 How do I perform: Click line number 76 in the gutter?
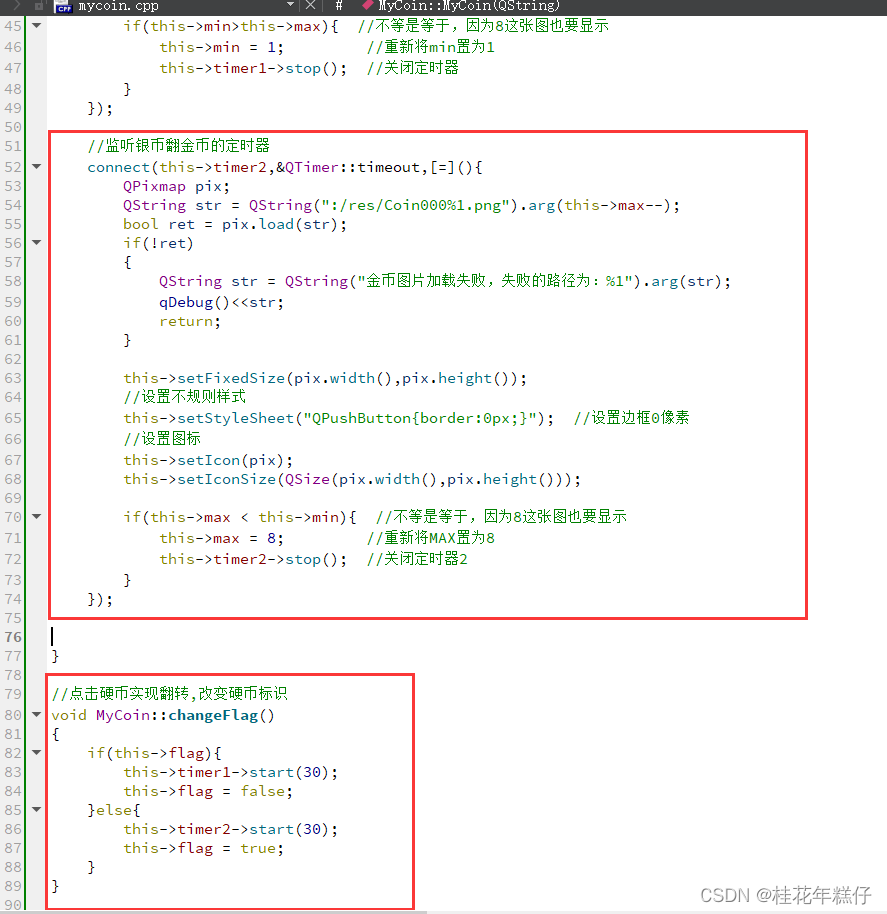tap(13, 637)
